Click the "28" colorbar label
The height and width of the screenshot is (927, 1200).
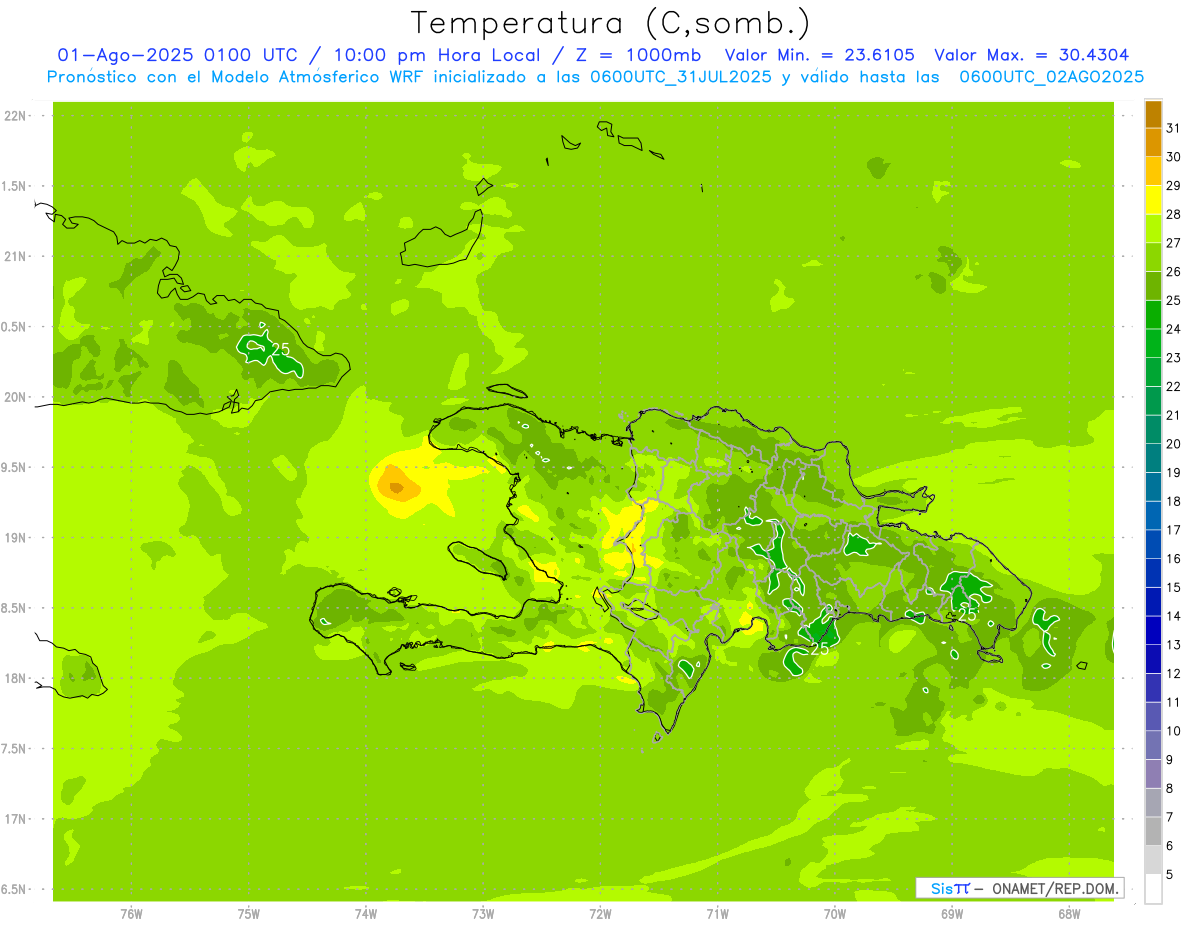click(x=1174, y=214)
